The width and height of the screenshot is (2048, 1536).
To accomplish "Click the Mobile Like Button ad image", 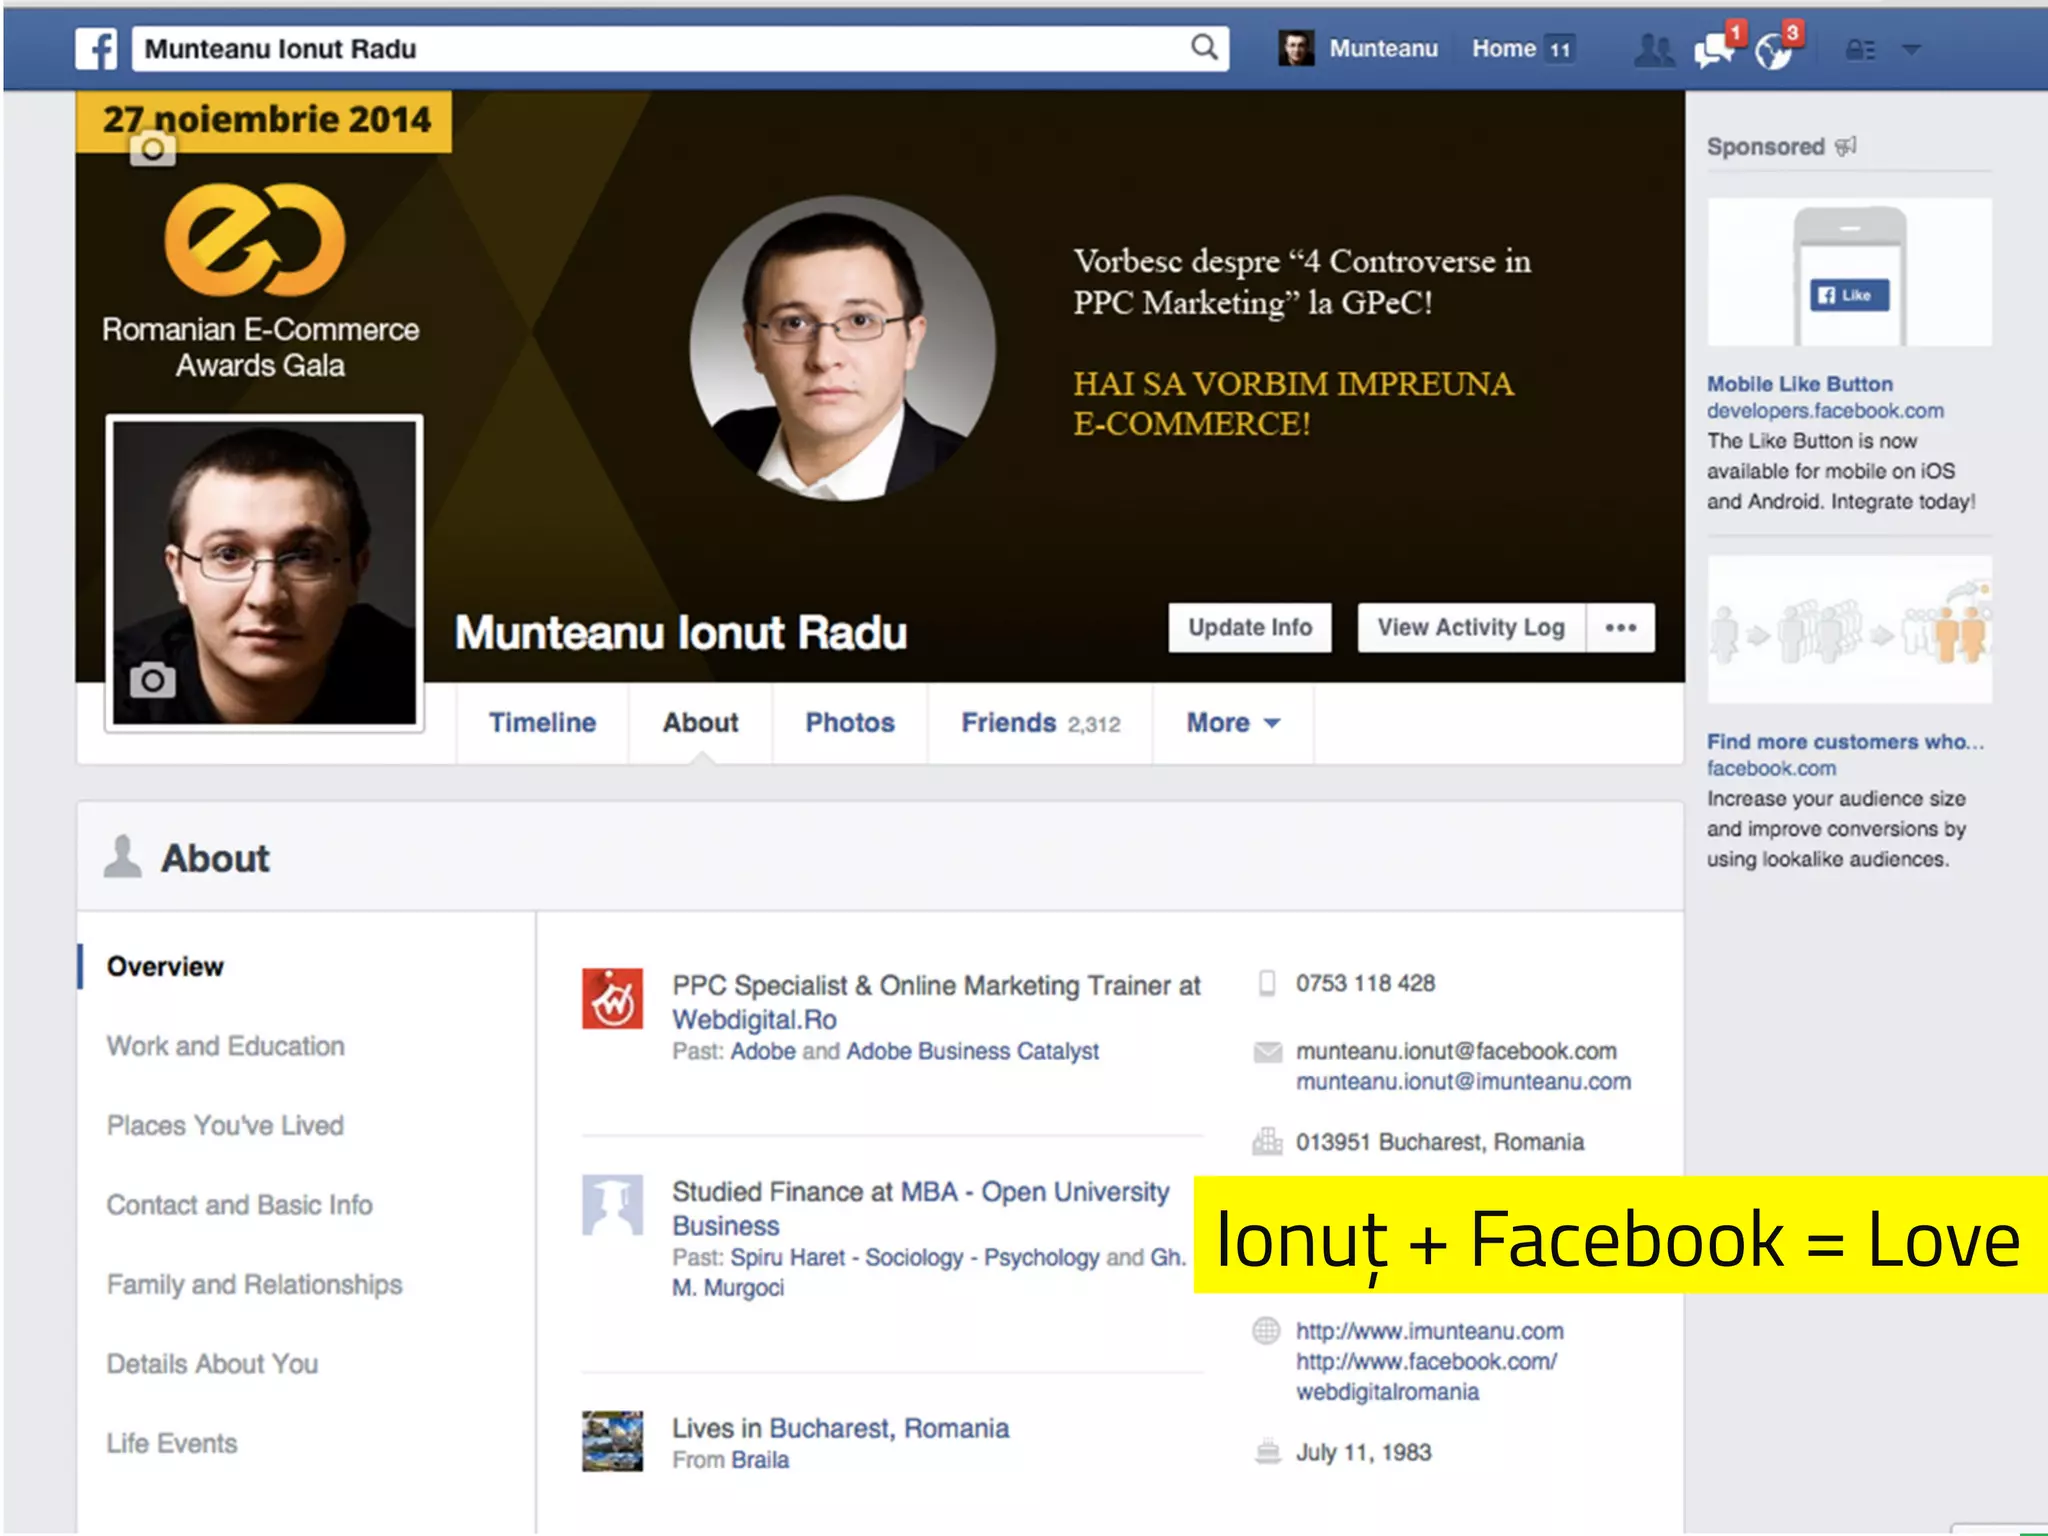I will [x=1849, y=272].
